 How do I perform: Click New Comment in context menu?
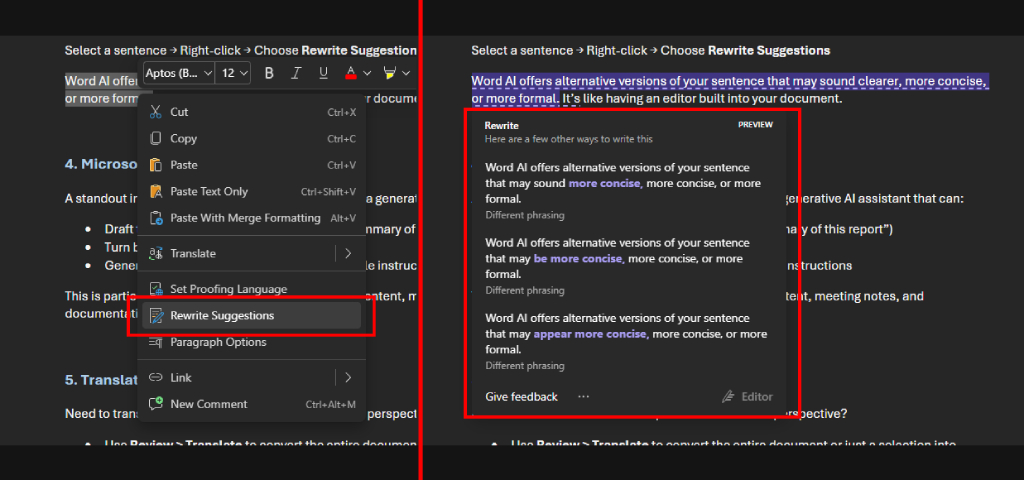point(252,404)
